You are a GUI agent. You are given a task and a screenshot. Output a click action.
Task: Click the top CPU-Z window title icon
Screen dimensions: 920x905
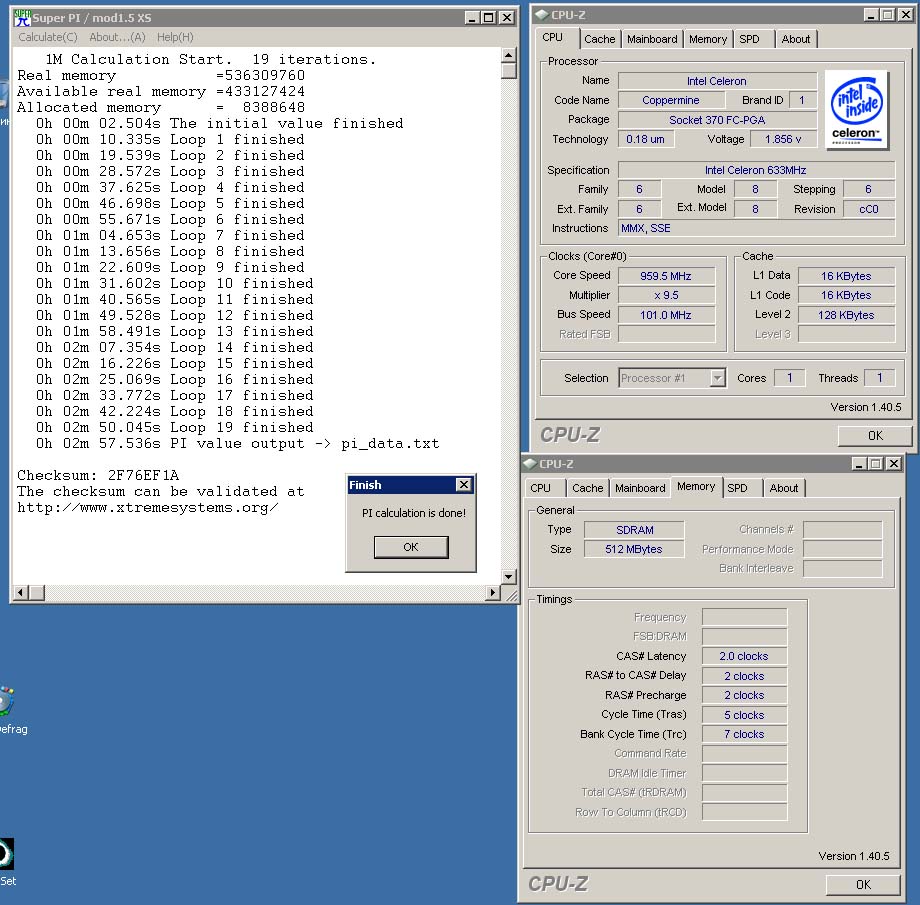pyautogui.click(x=542, y=15)
